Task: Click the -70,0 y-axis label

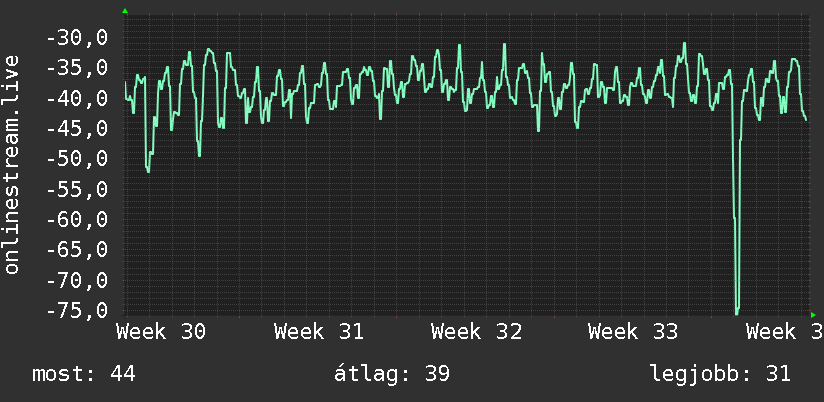Action: pos(77,280)
